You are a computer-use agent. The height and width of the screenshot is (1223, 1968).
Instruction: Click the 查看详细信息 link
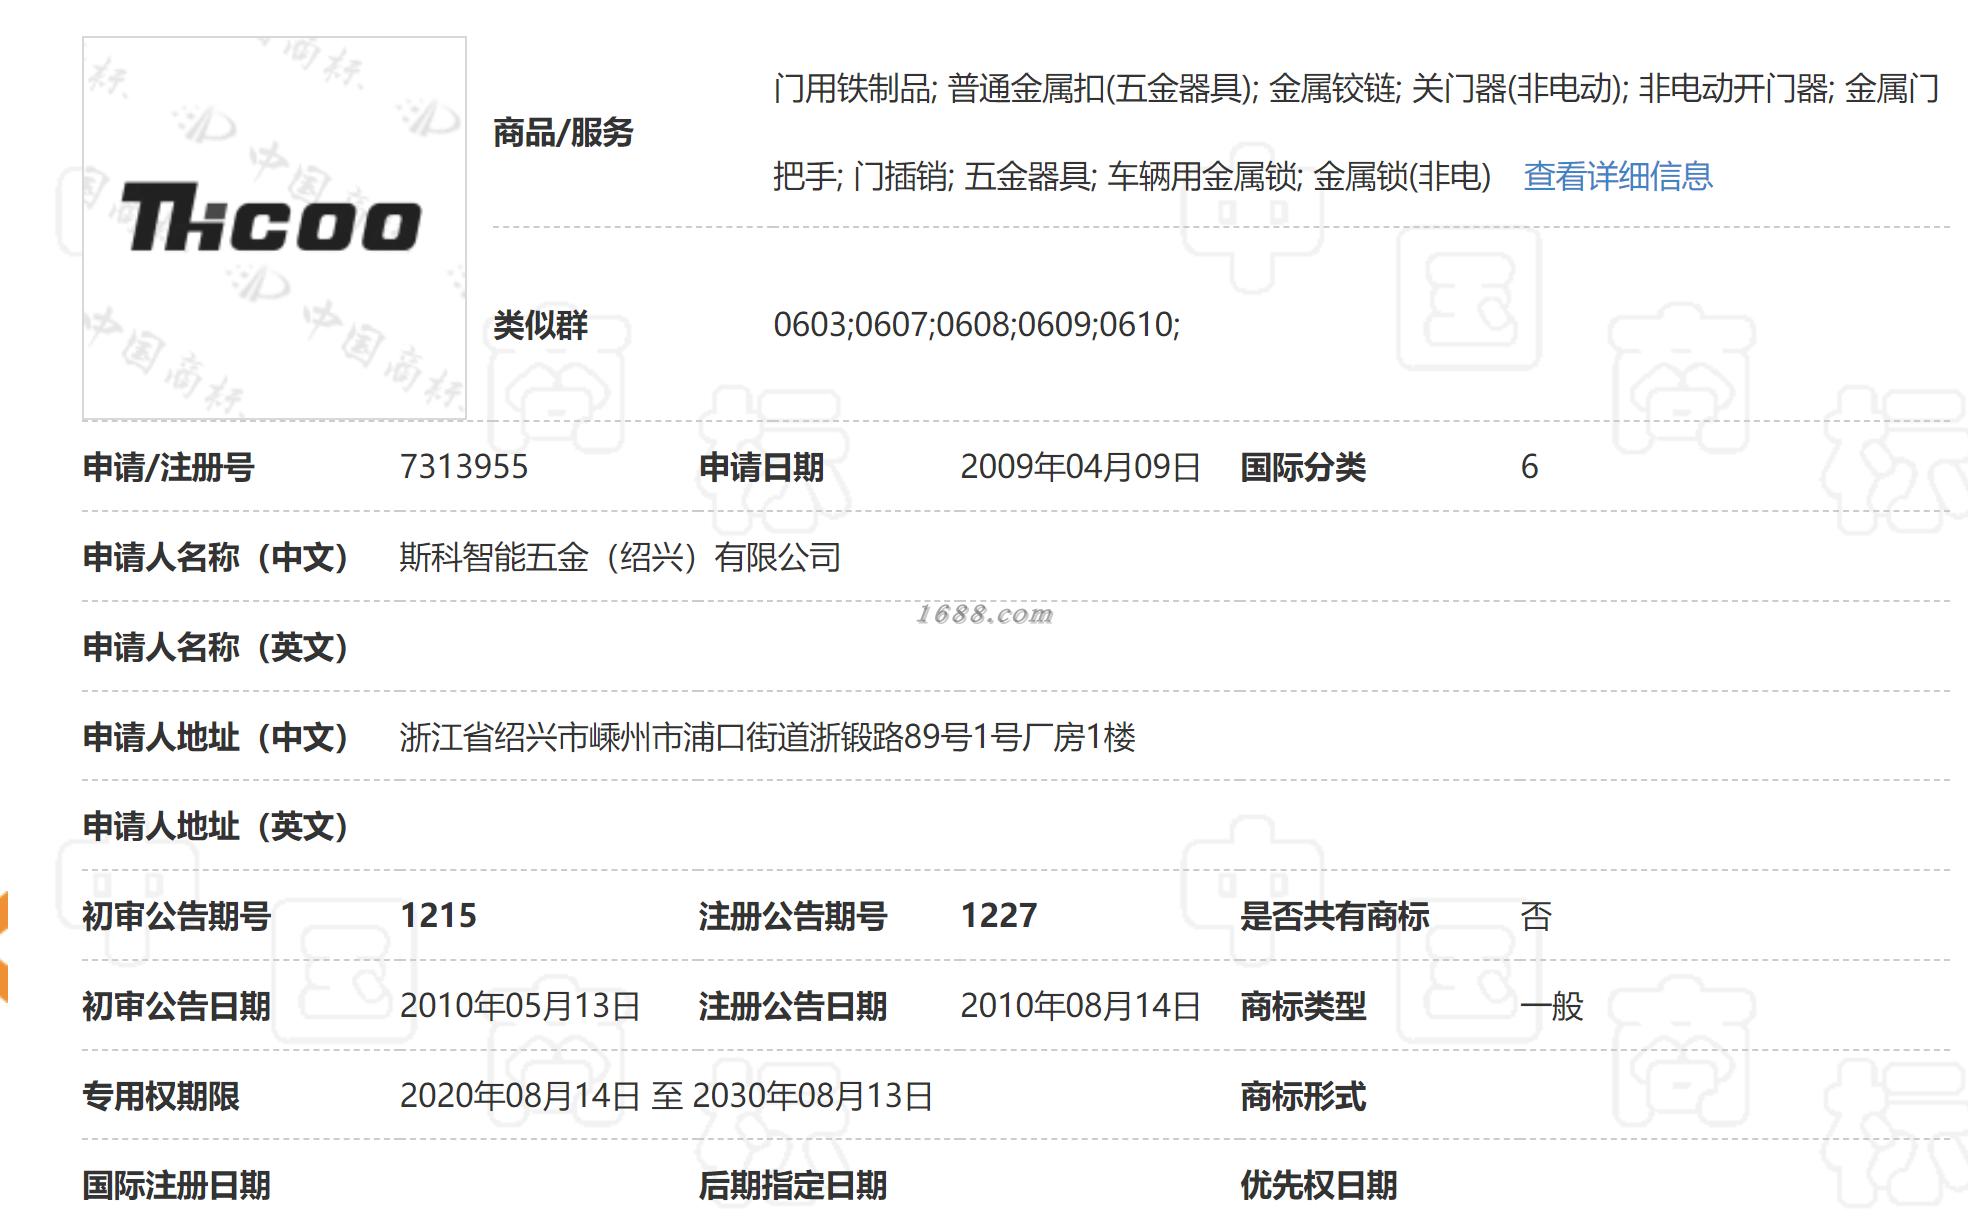click(x=1617, y=177)
